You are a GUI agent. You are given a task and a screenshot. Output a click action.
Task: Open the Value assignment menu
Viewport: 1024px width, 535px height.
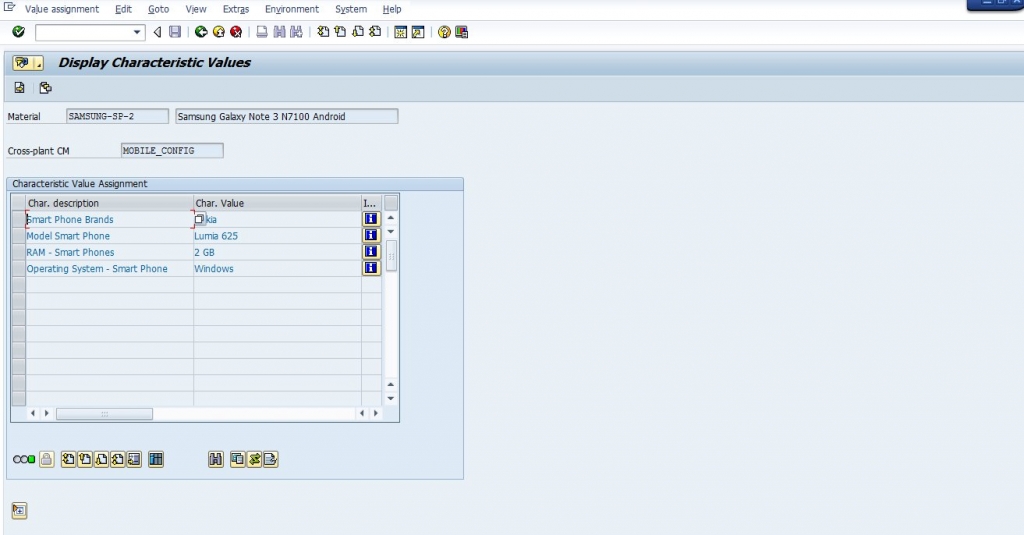point(62,9)
